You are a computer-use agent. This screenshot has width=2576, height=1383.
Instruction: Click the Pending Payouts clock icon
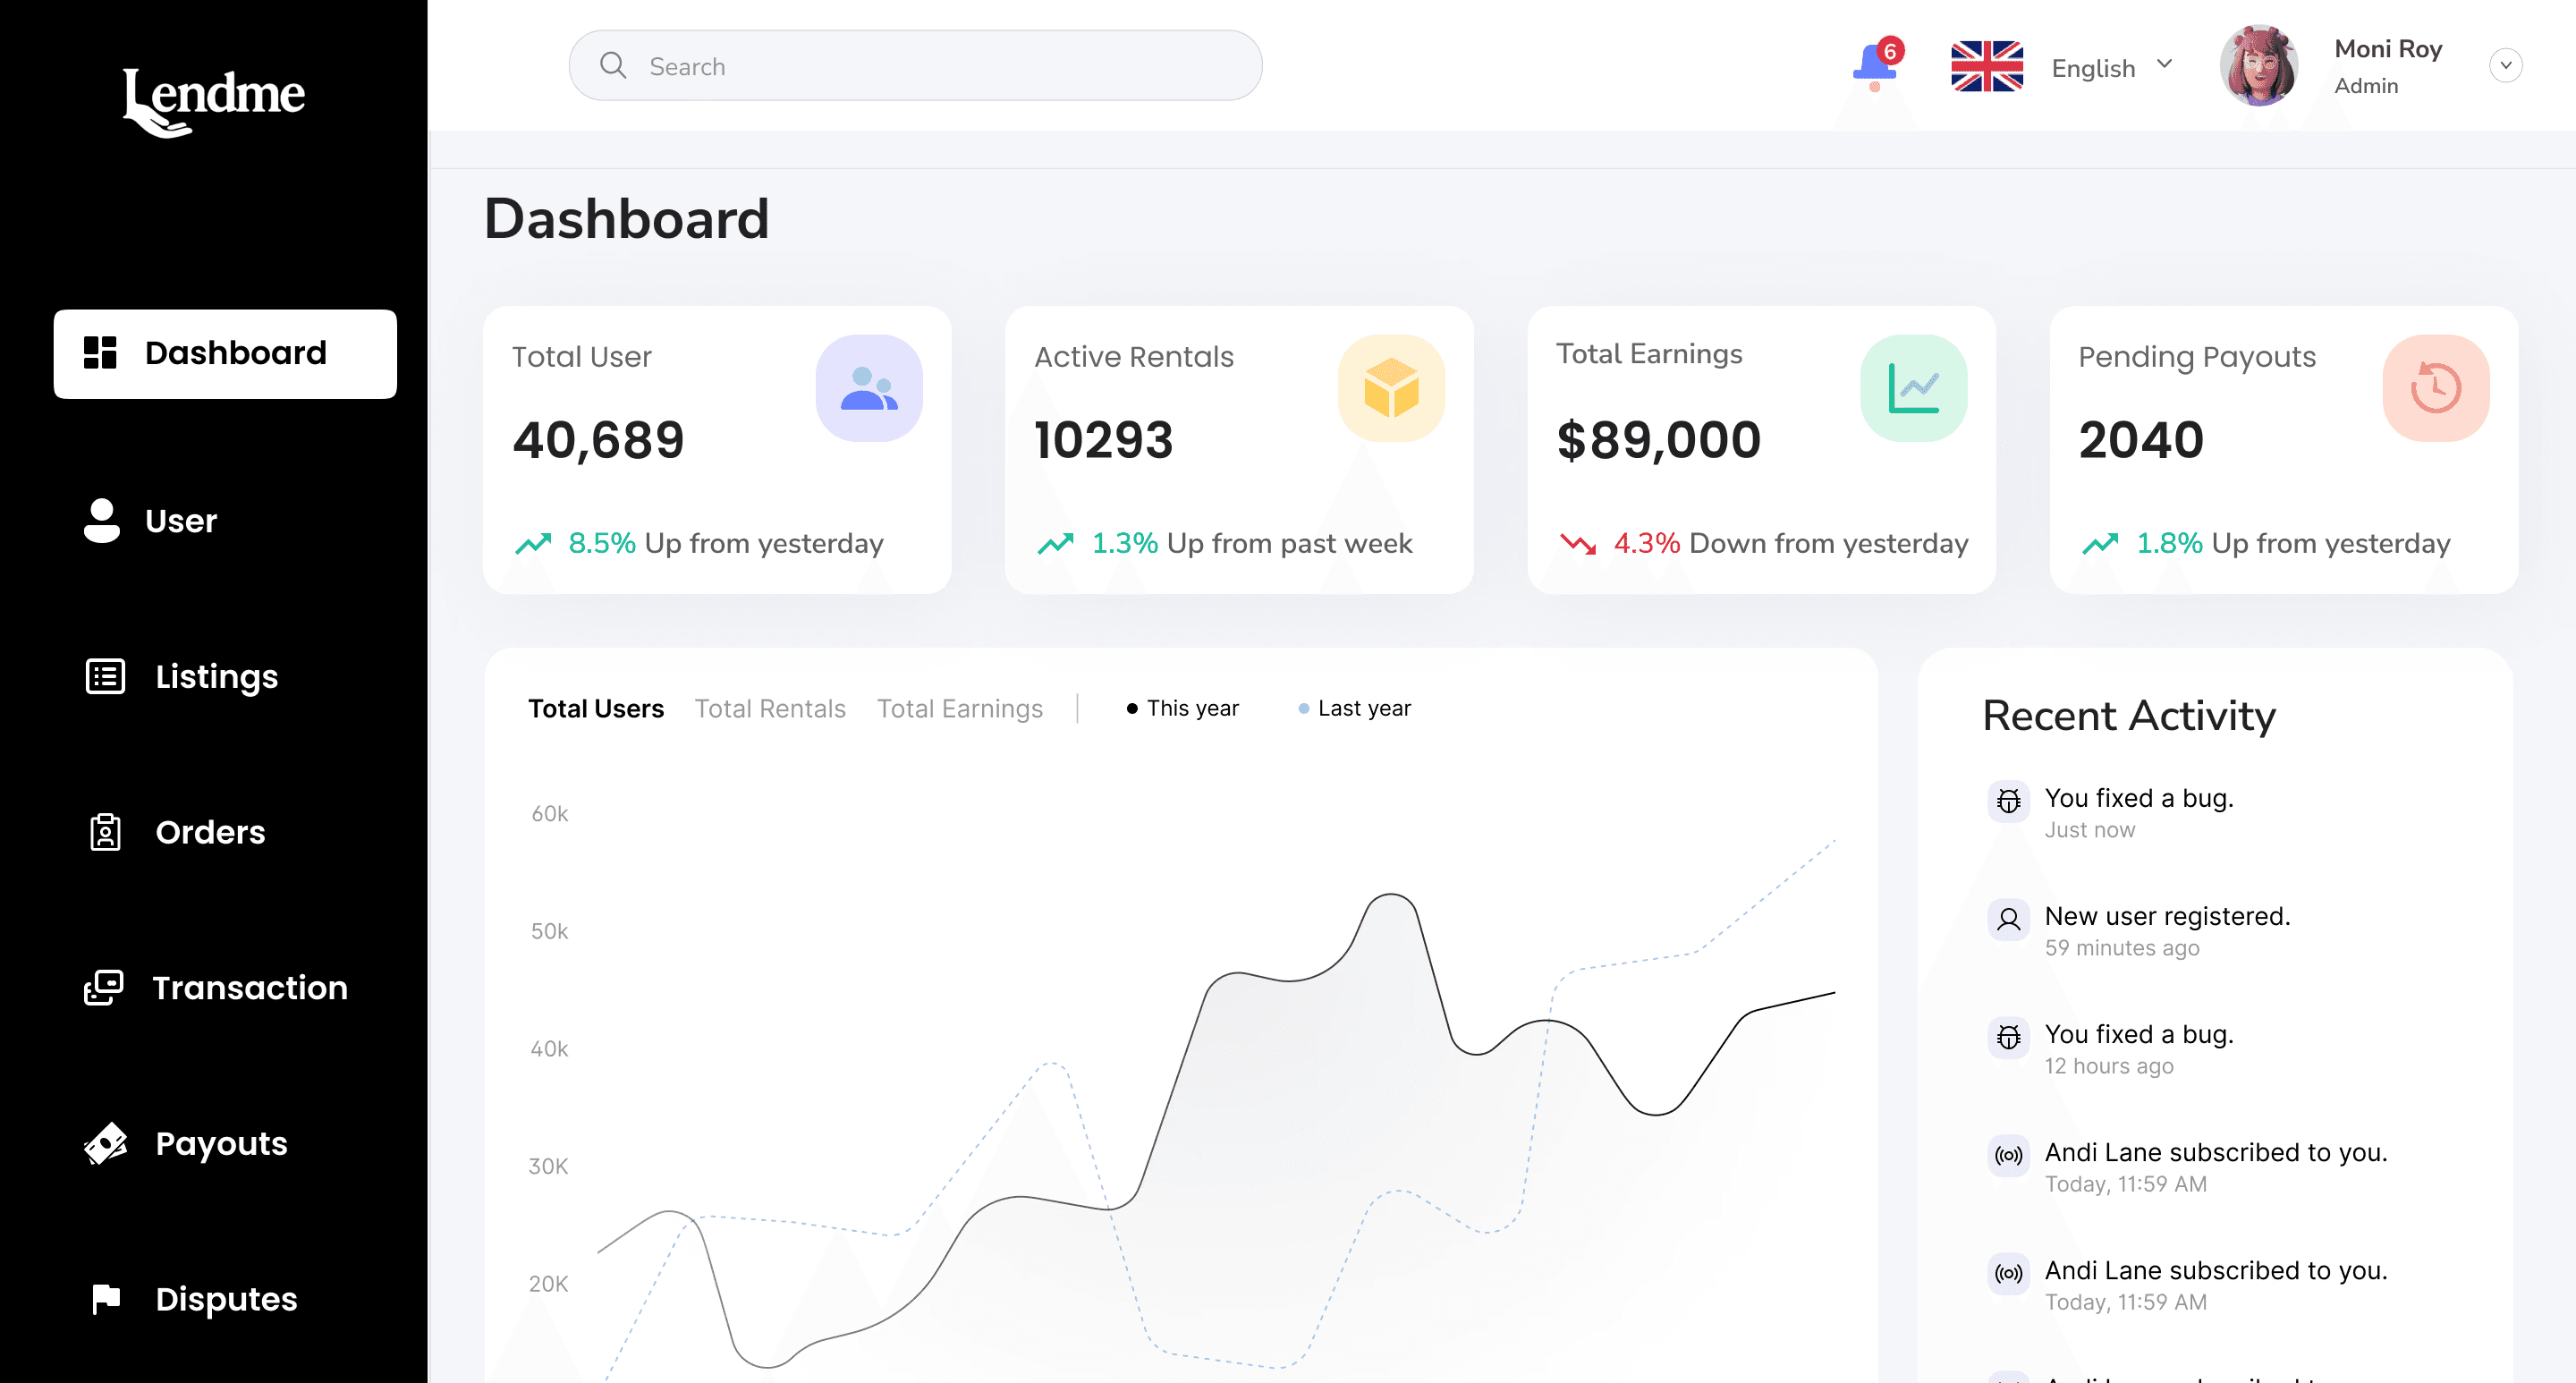(2435, 388)
